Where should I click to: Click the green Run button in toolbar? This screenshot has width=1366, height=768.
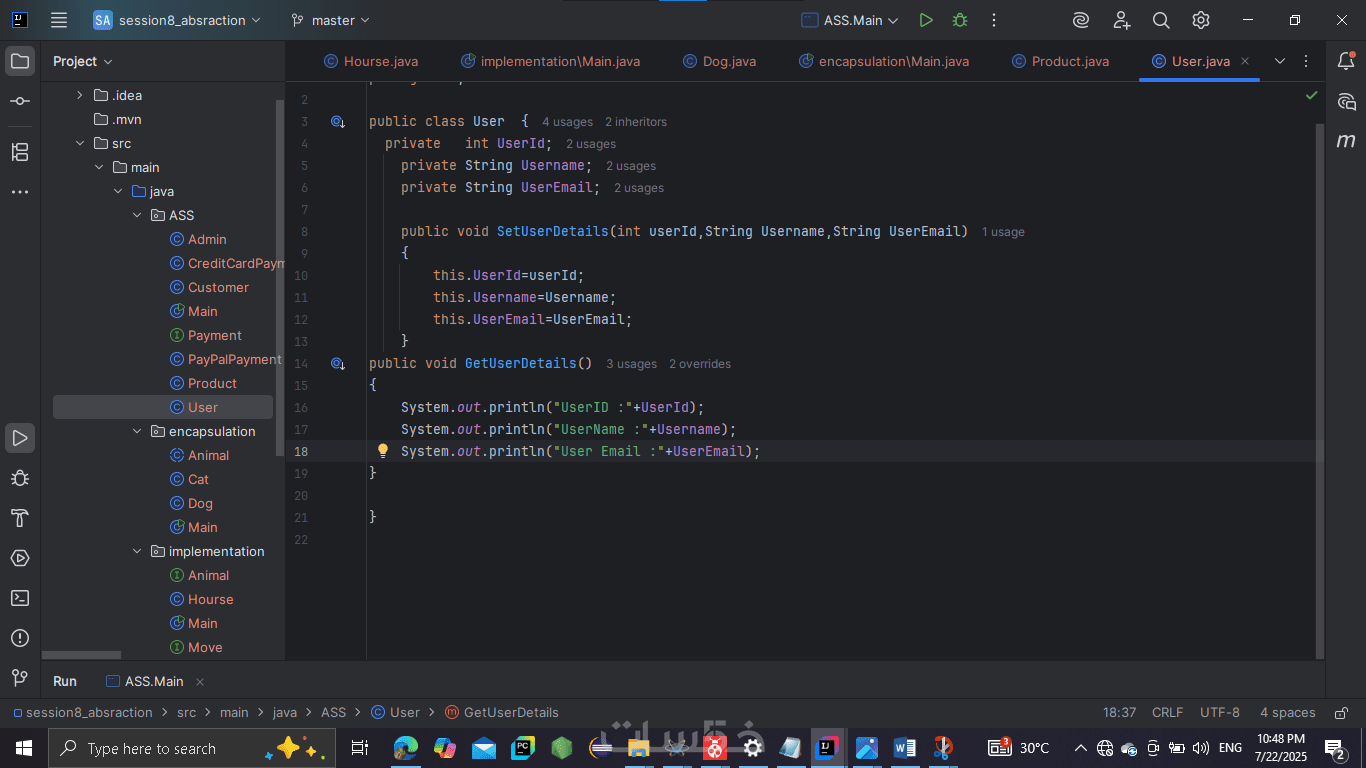[926, 20]
